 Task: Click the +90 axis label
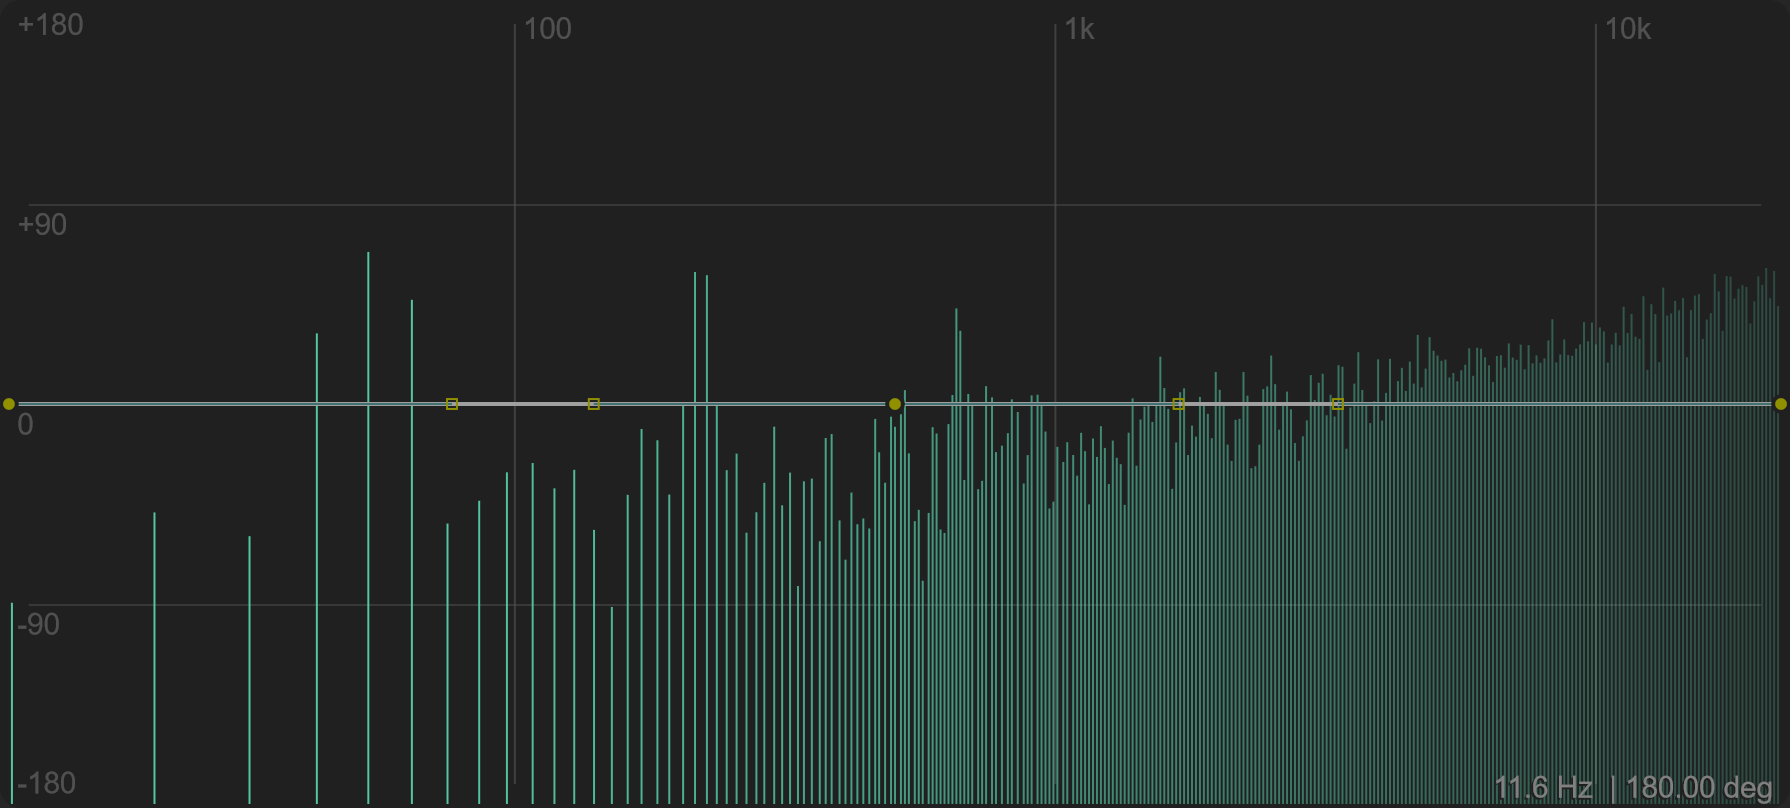43,225
